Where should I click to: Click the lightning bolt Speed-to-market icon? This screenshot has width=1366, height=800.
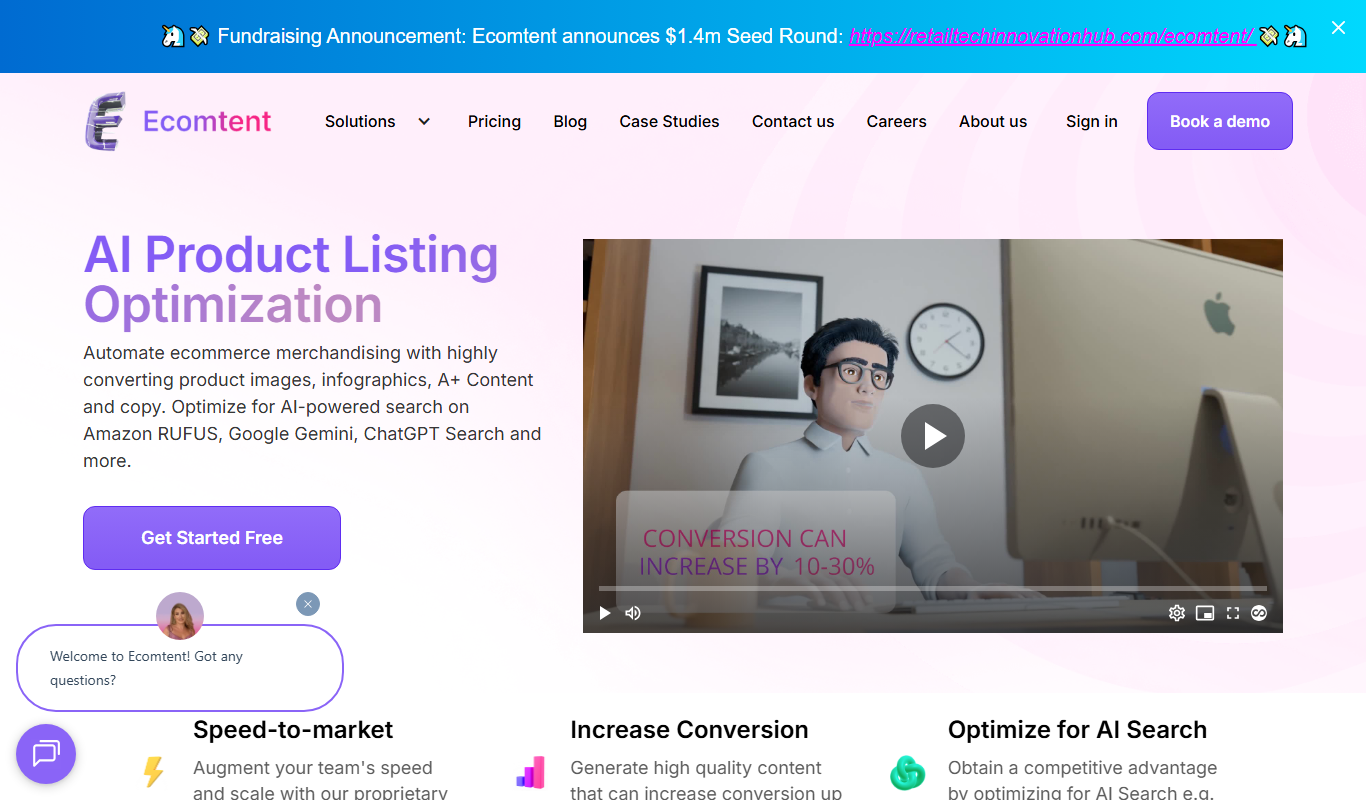pyautogui.click(x=153, y=772)
